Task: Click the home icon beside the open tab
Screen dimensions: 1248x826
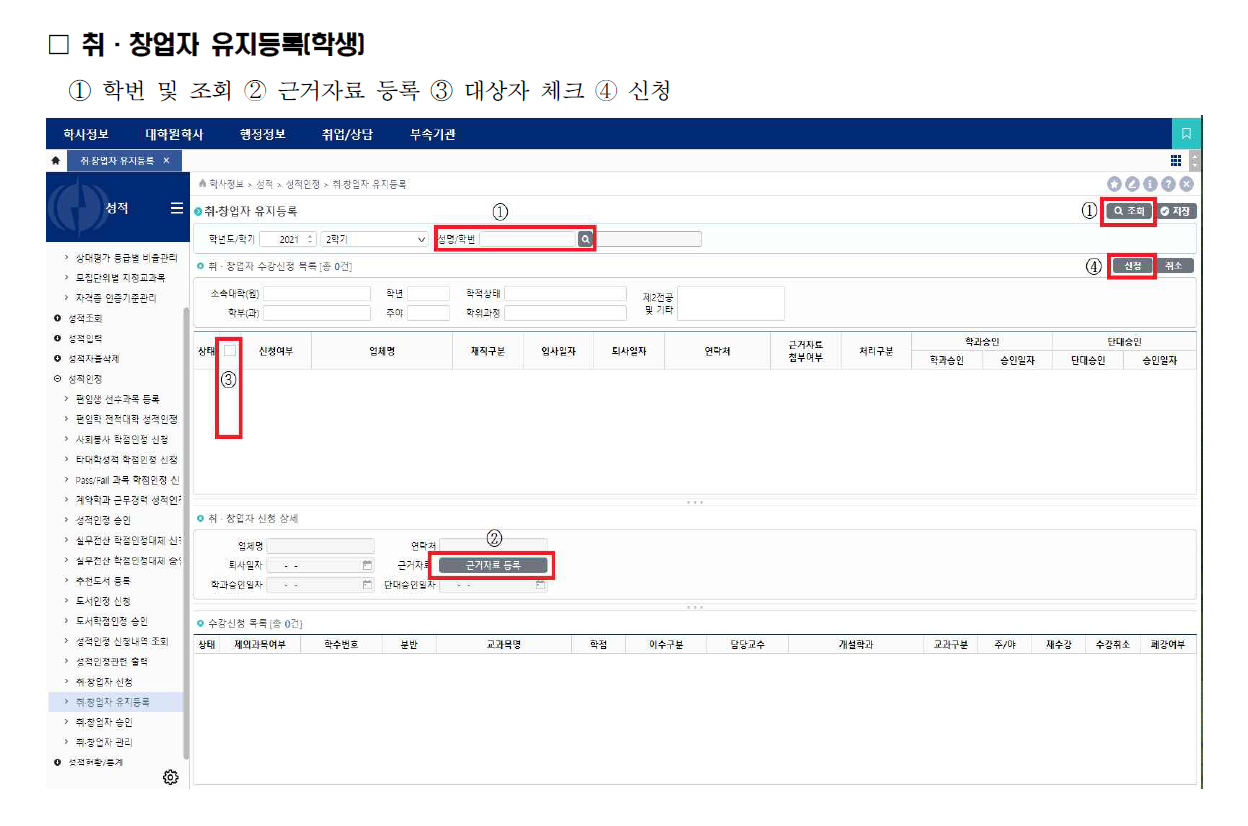Action: 56,161
